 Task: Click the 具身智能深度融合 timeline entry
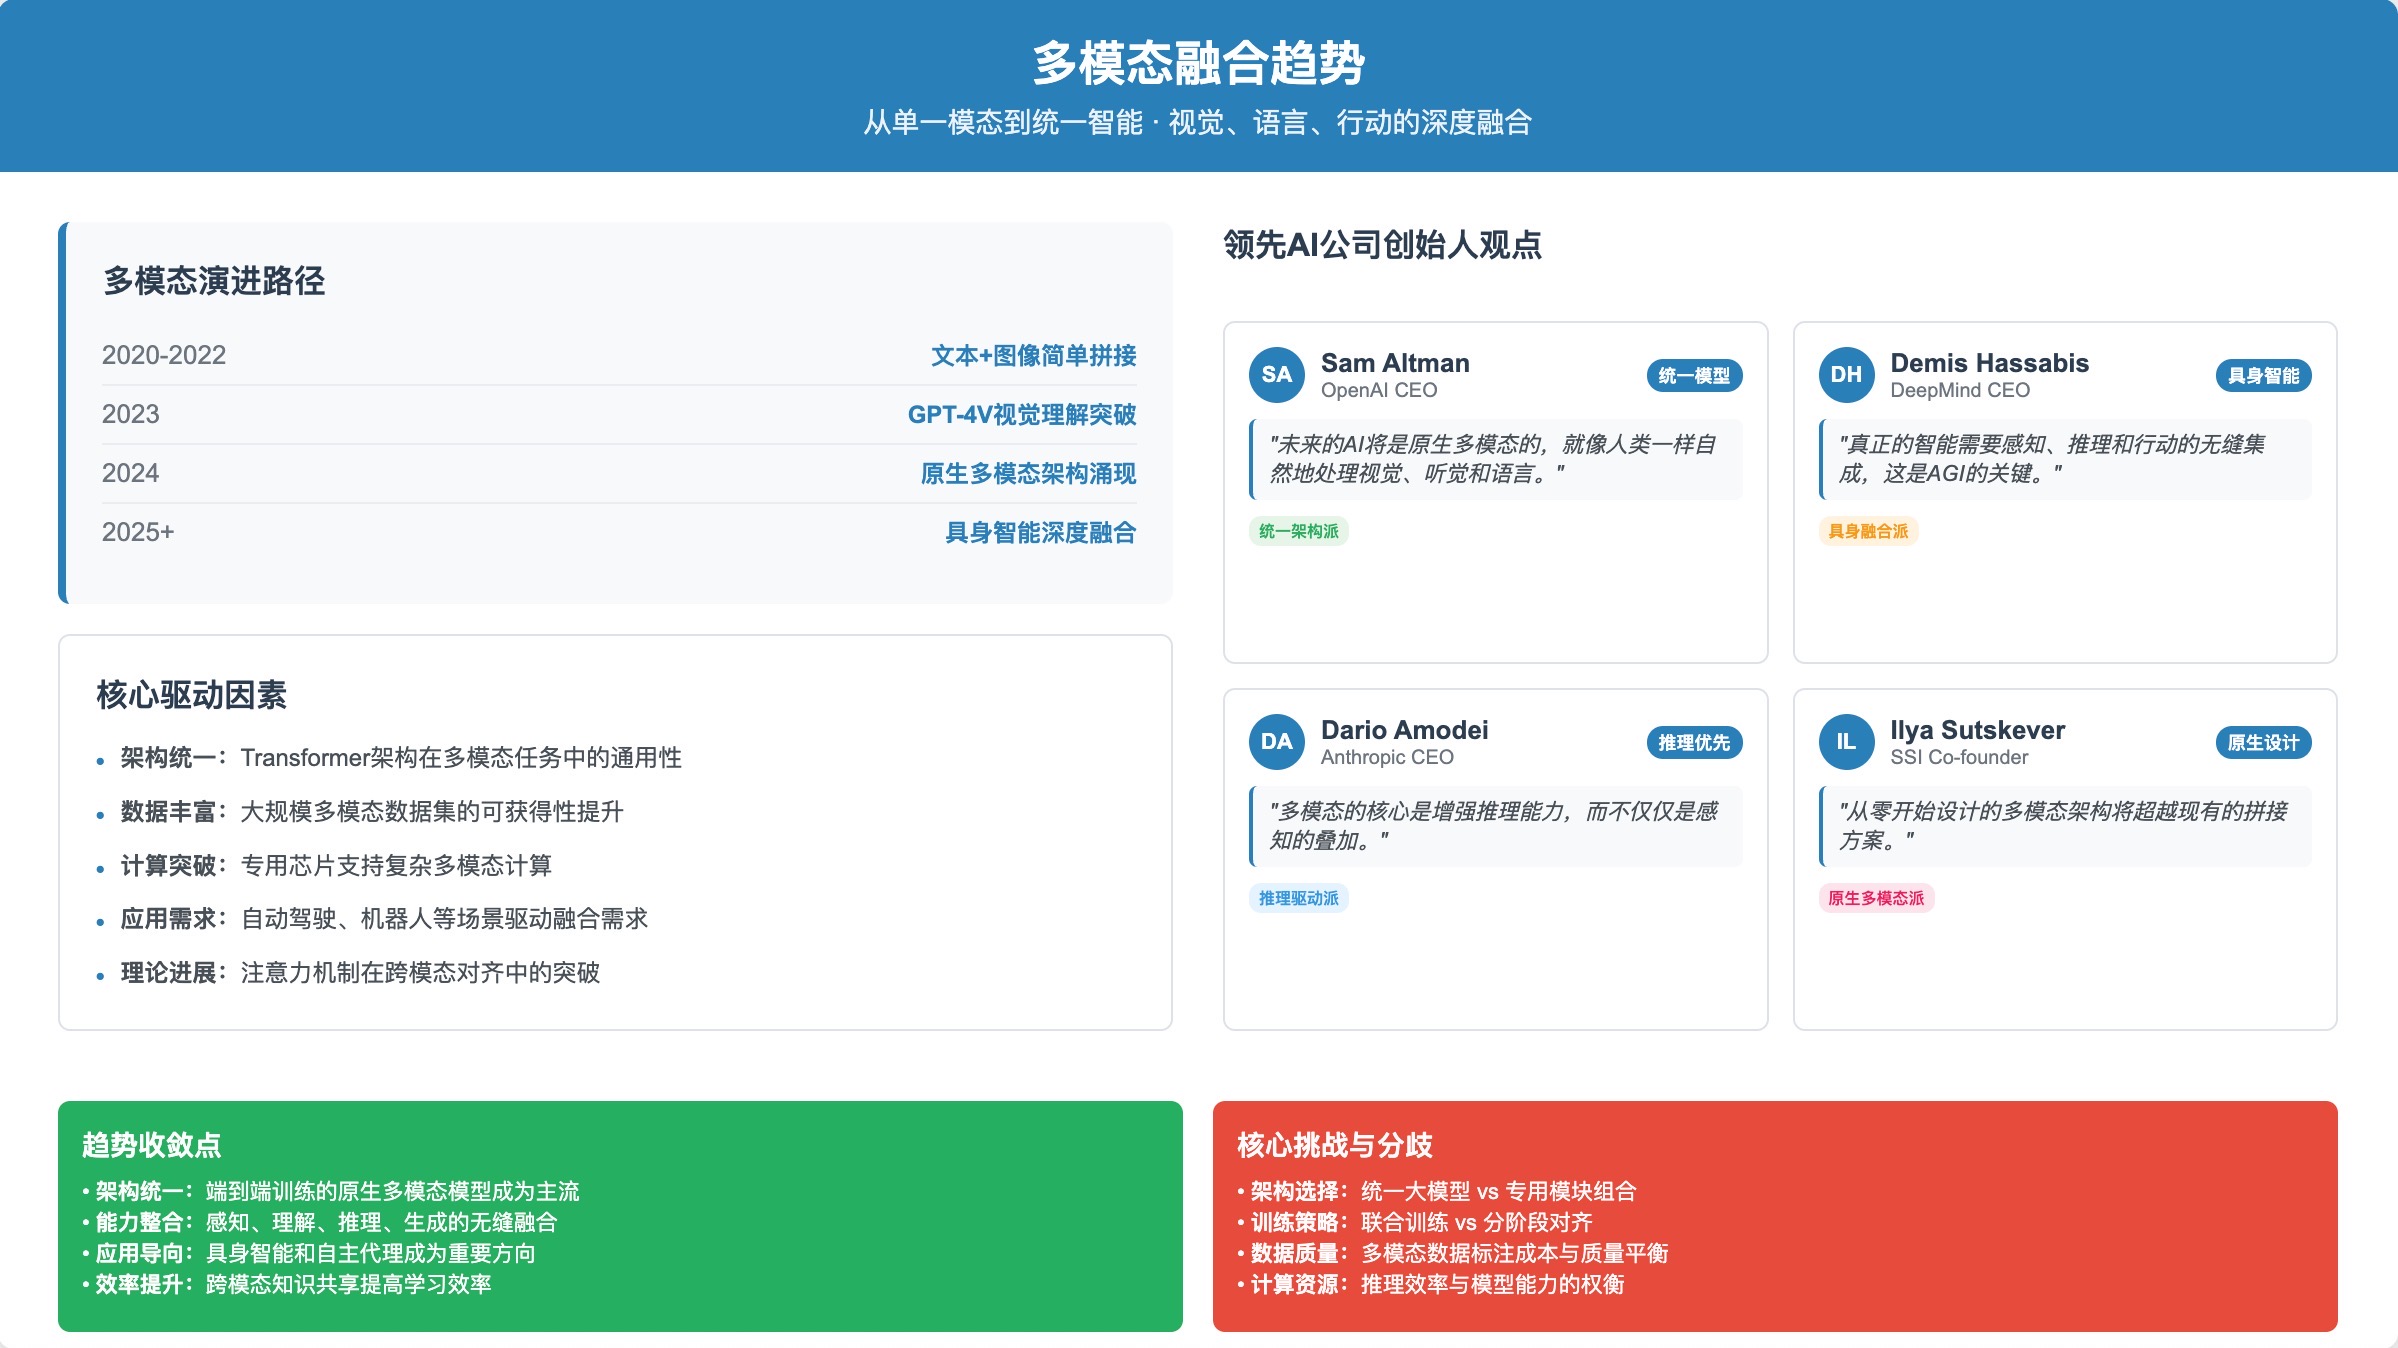click(1040, 533)
